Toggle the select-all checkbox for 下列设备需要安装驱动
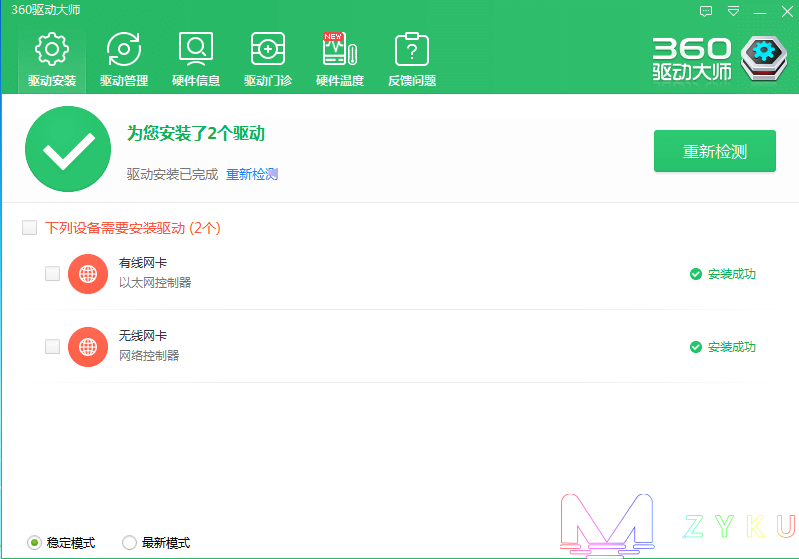The height and width of the screenshot is (559, 799). pyautogui.click(x=30, y=227)
